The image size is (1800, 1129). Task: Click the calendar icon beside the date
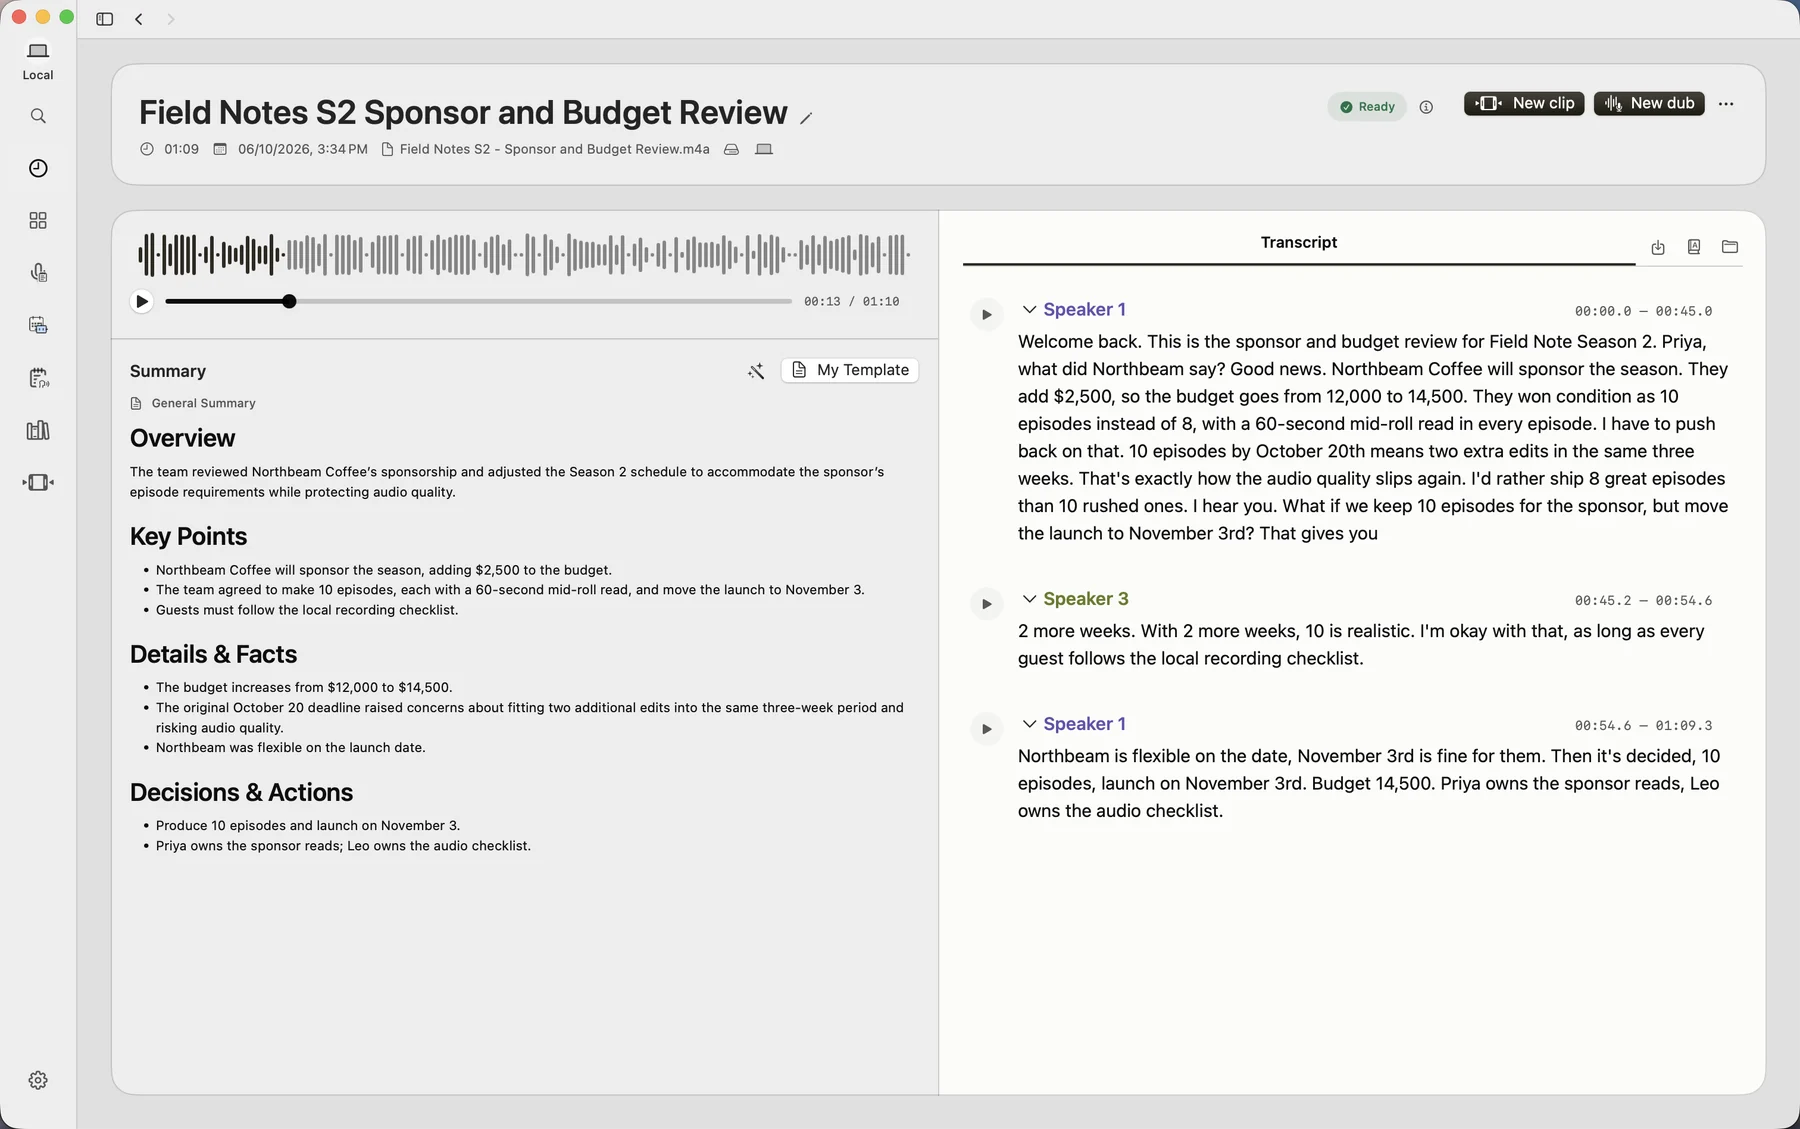[x=220, y=149]
